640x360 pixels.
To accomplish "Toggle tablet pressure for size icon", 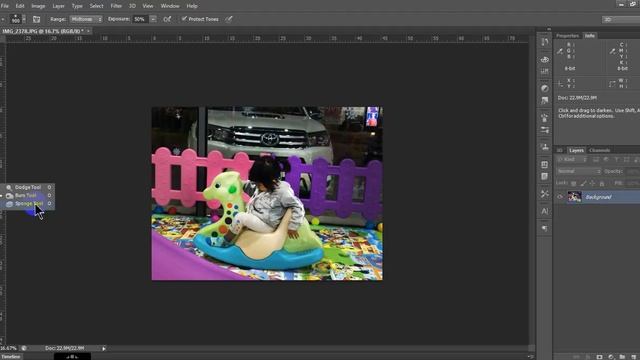I will [229, 19].
